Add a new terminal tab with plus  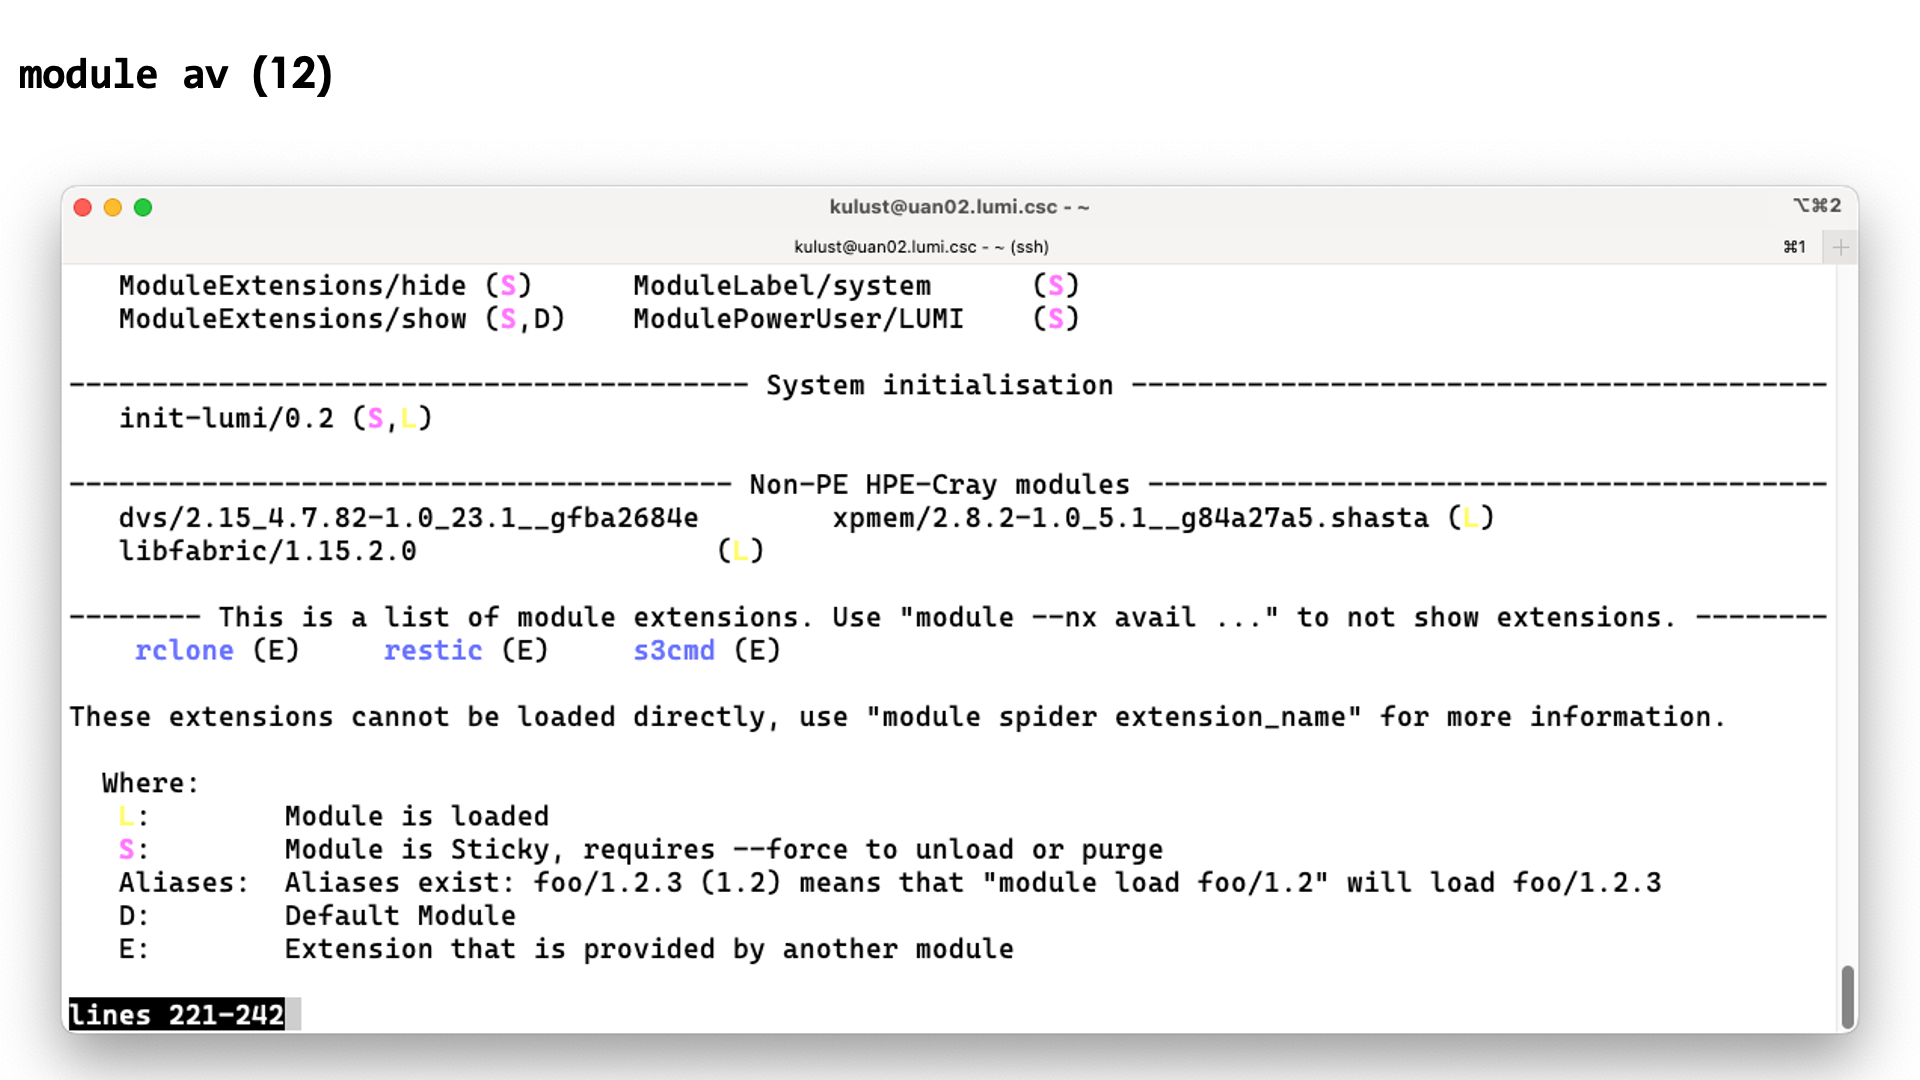(1840, 247)
